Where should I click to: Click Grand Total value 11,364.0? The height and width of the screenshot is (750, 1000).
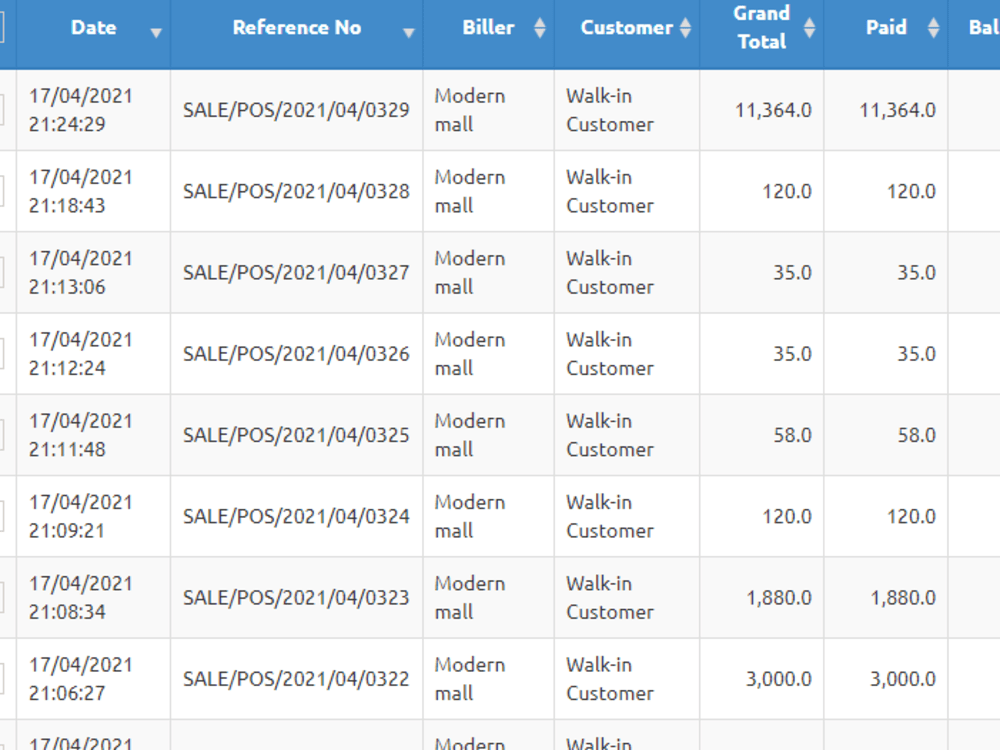click(x=773, y=110)
